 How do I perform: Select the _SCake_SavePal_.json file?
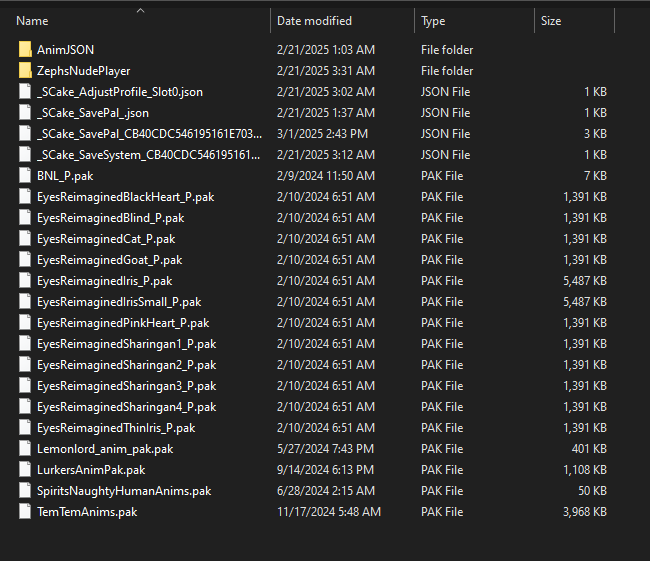tap(93, 113)
